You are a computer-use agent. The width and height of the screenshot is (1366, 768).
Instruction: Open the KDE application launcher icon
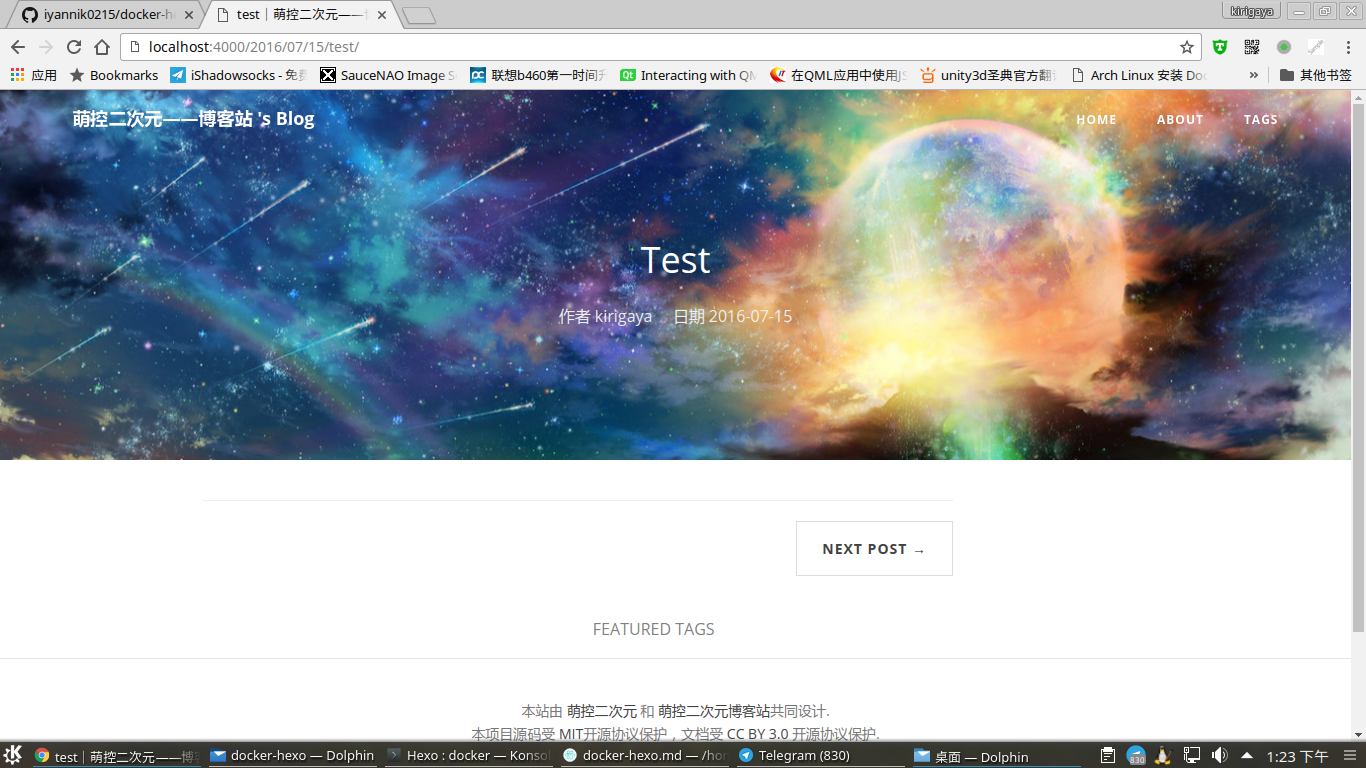click(13, 755)
